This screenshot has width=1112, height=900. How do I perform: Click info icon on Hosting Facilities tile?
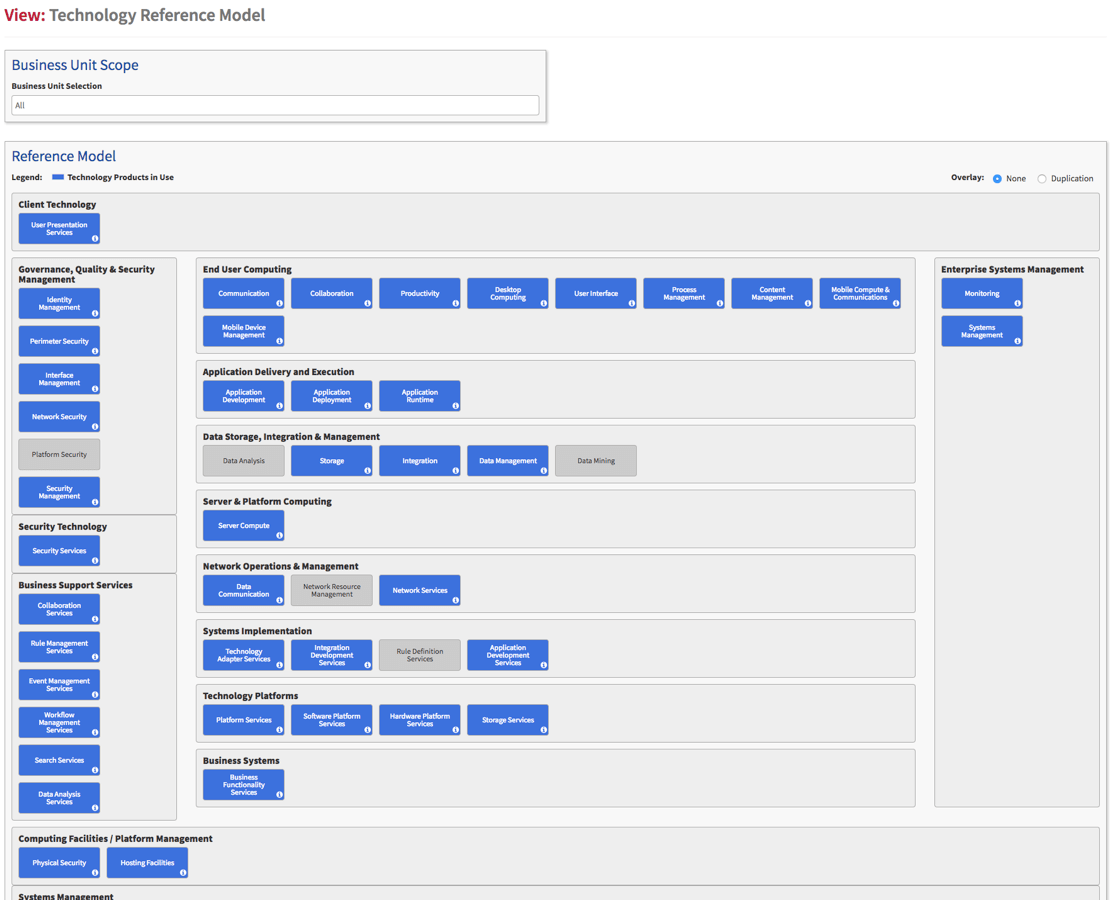point(183,872)
